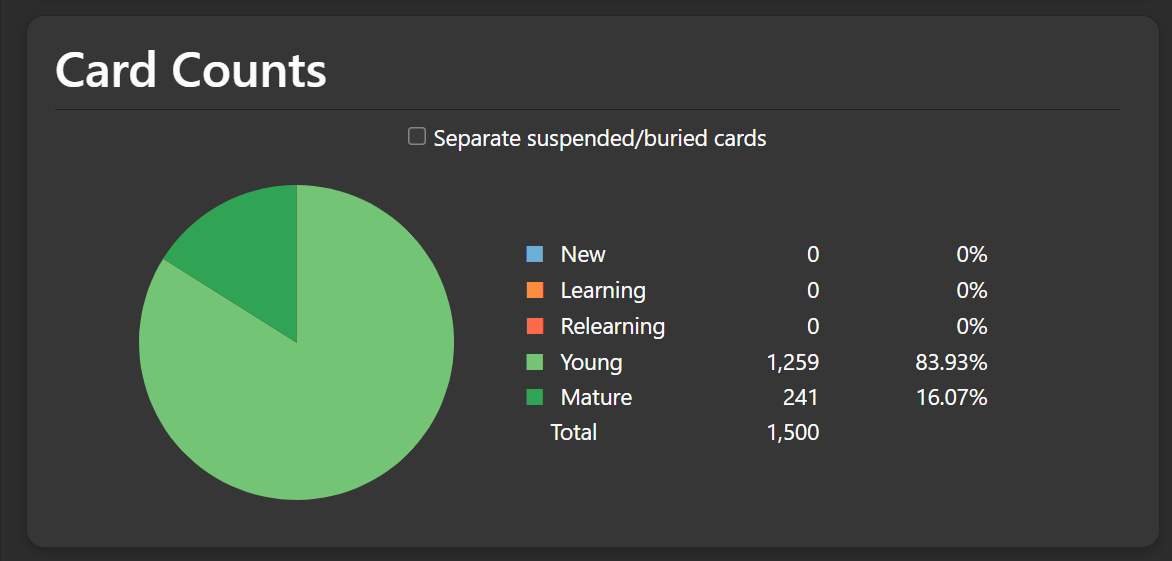This screenshot has width=1172, height=561.
Task: Click the Relearning legend label
Action: (x=612, y=327)
